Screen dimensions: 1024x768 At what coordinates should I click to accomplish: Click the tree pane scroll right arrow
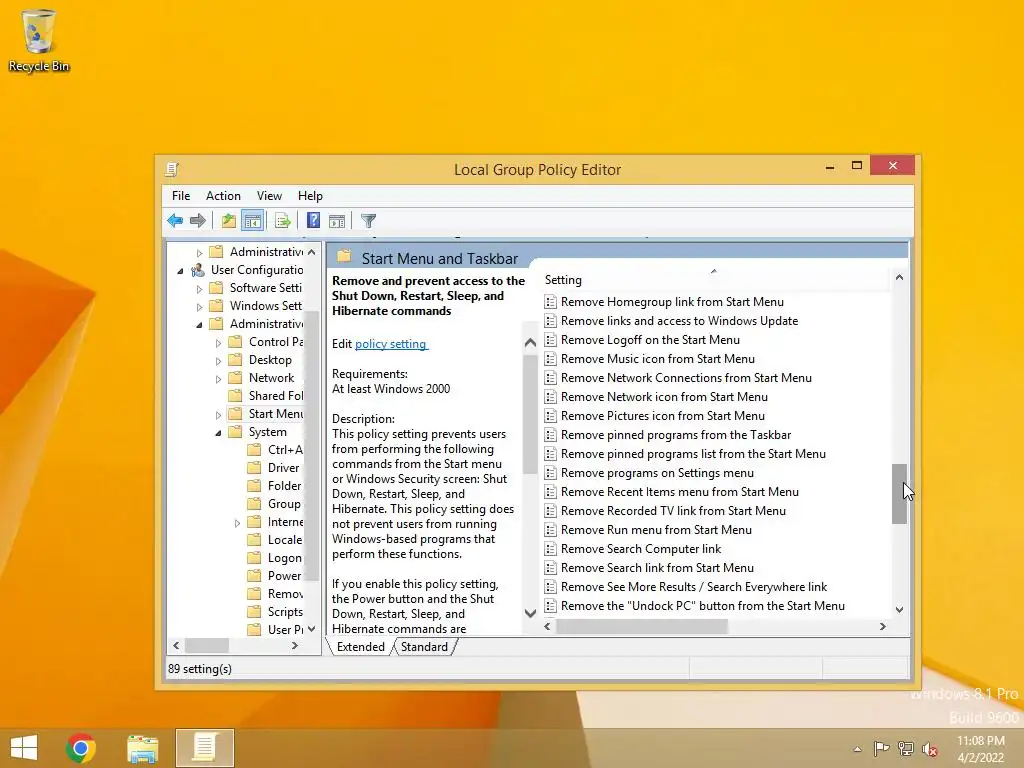point(295,645)
